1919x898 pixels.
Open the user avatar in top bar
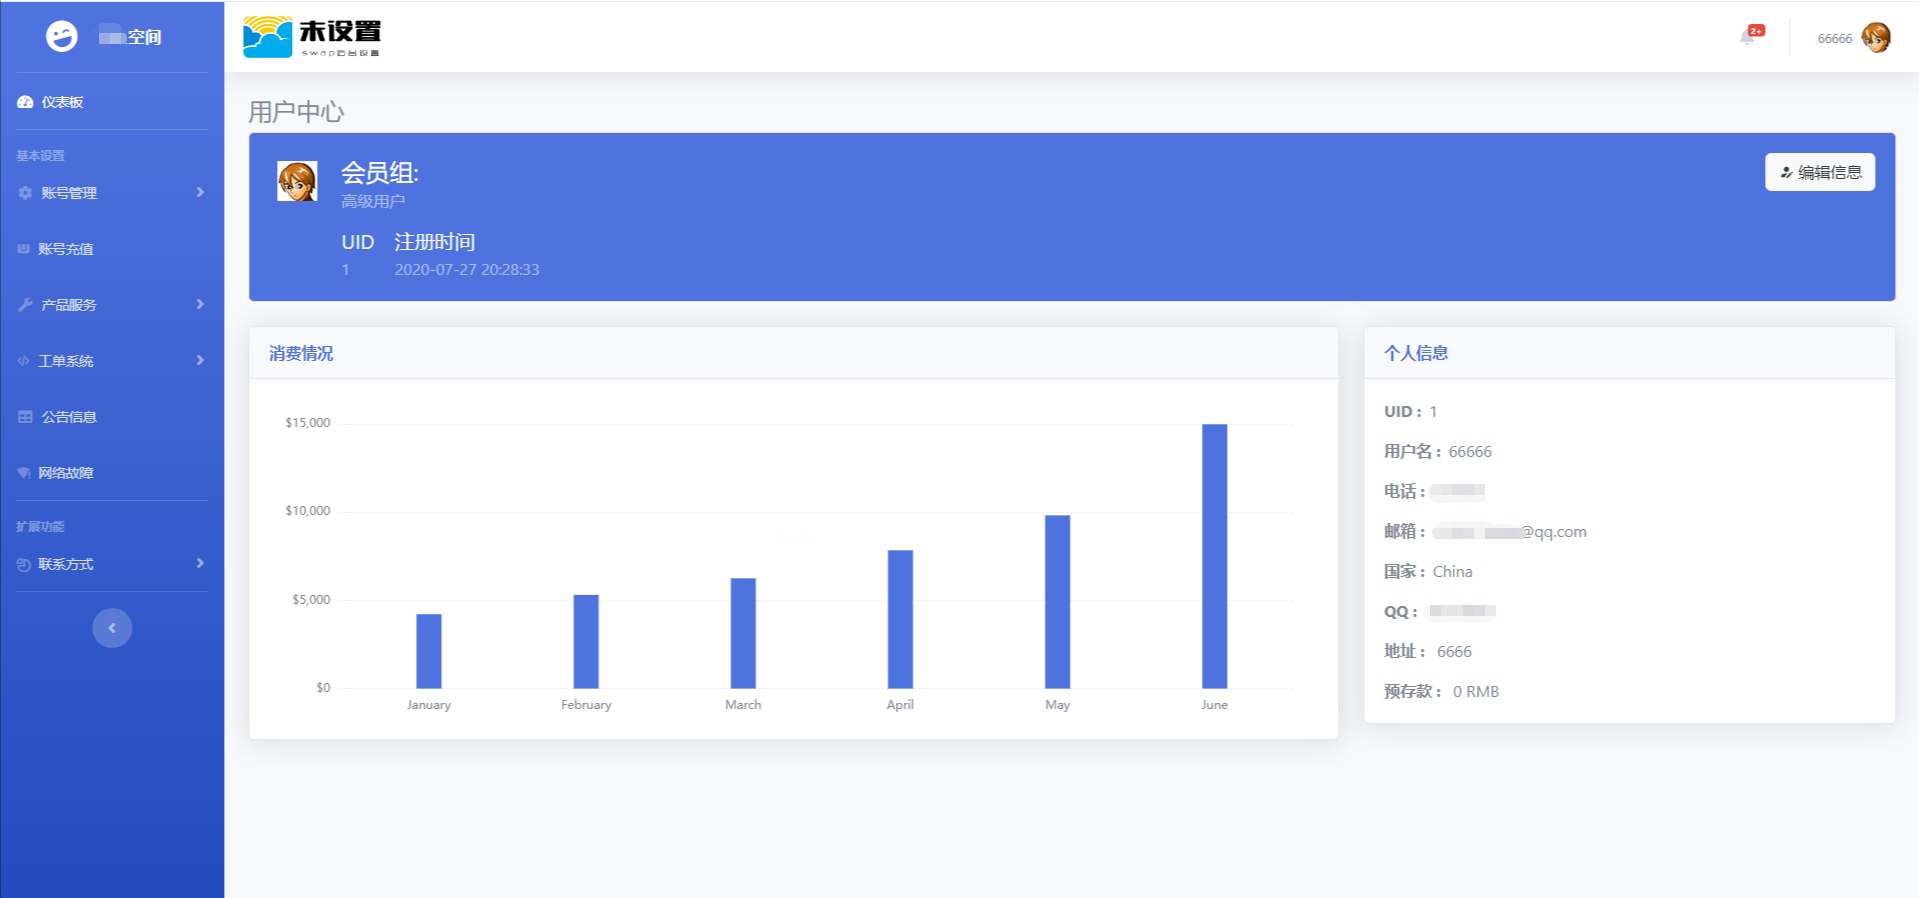[x=1876, y=38]
